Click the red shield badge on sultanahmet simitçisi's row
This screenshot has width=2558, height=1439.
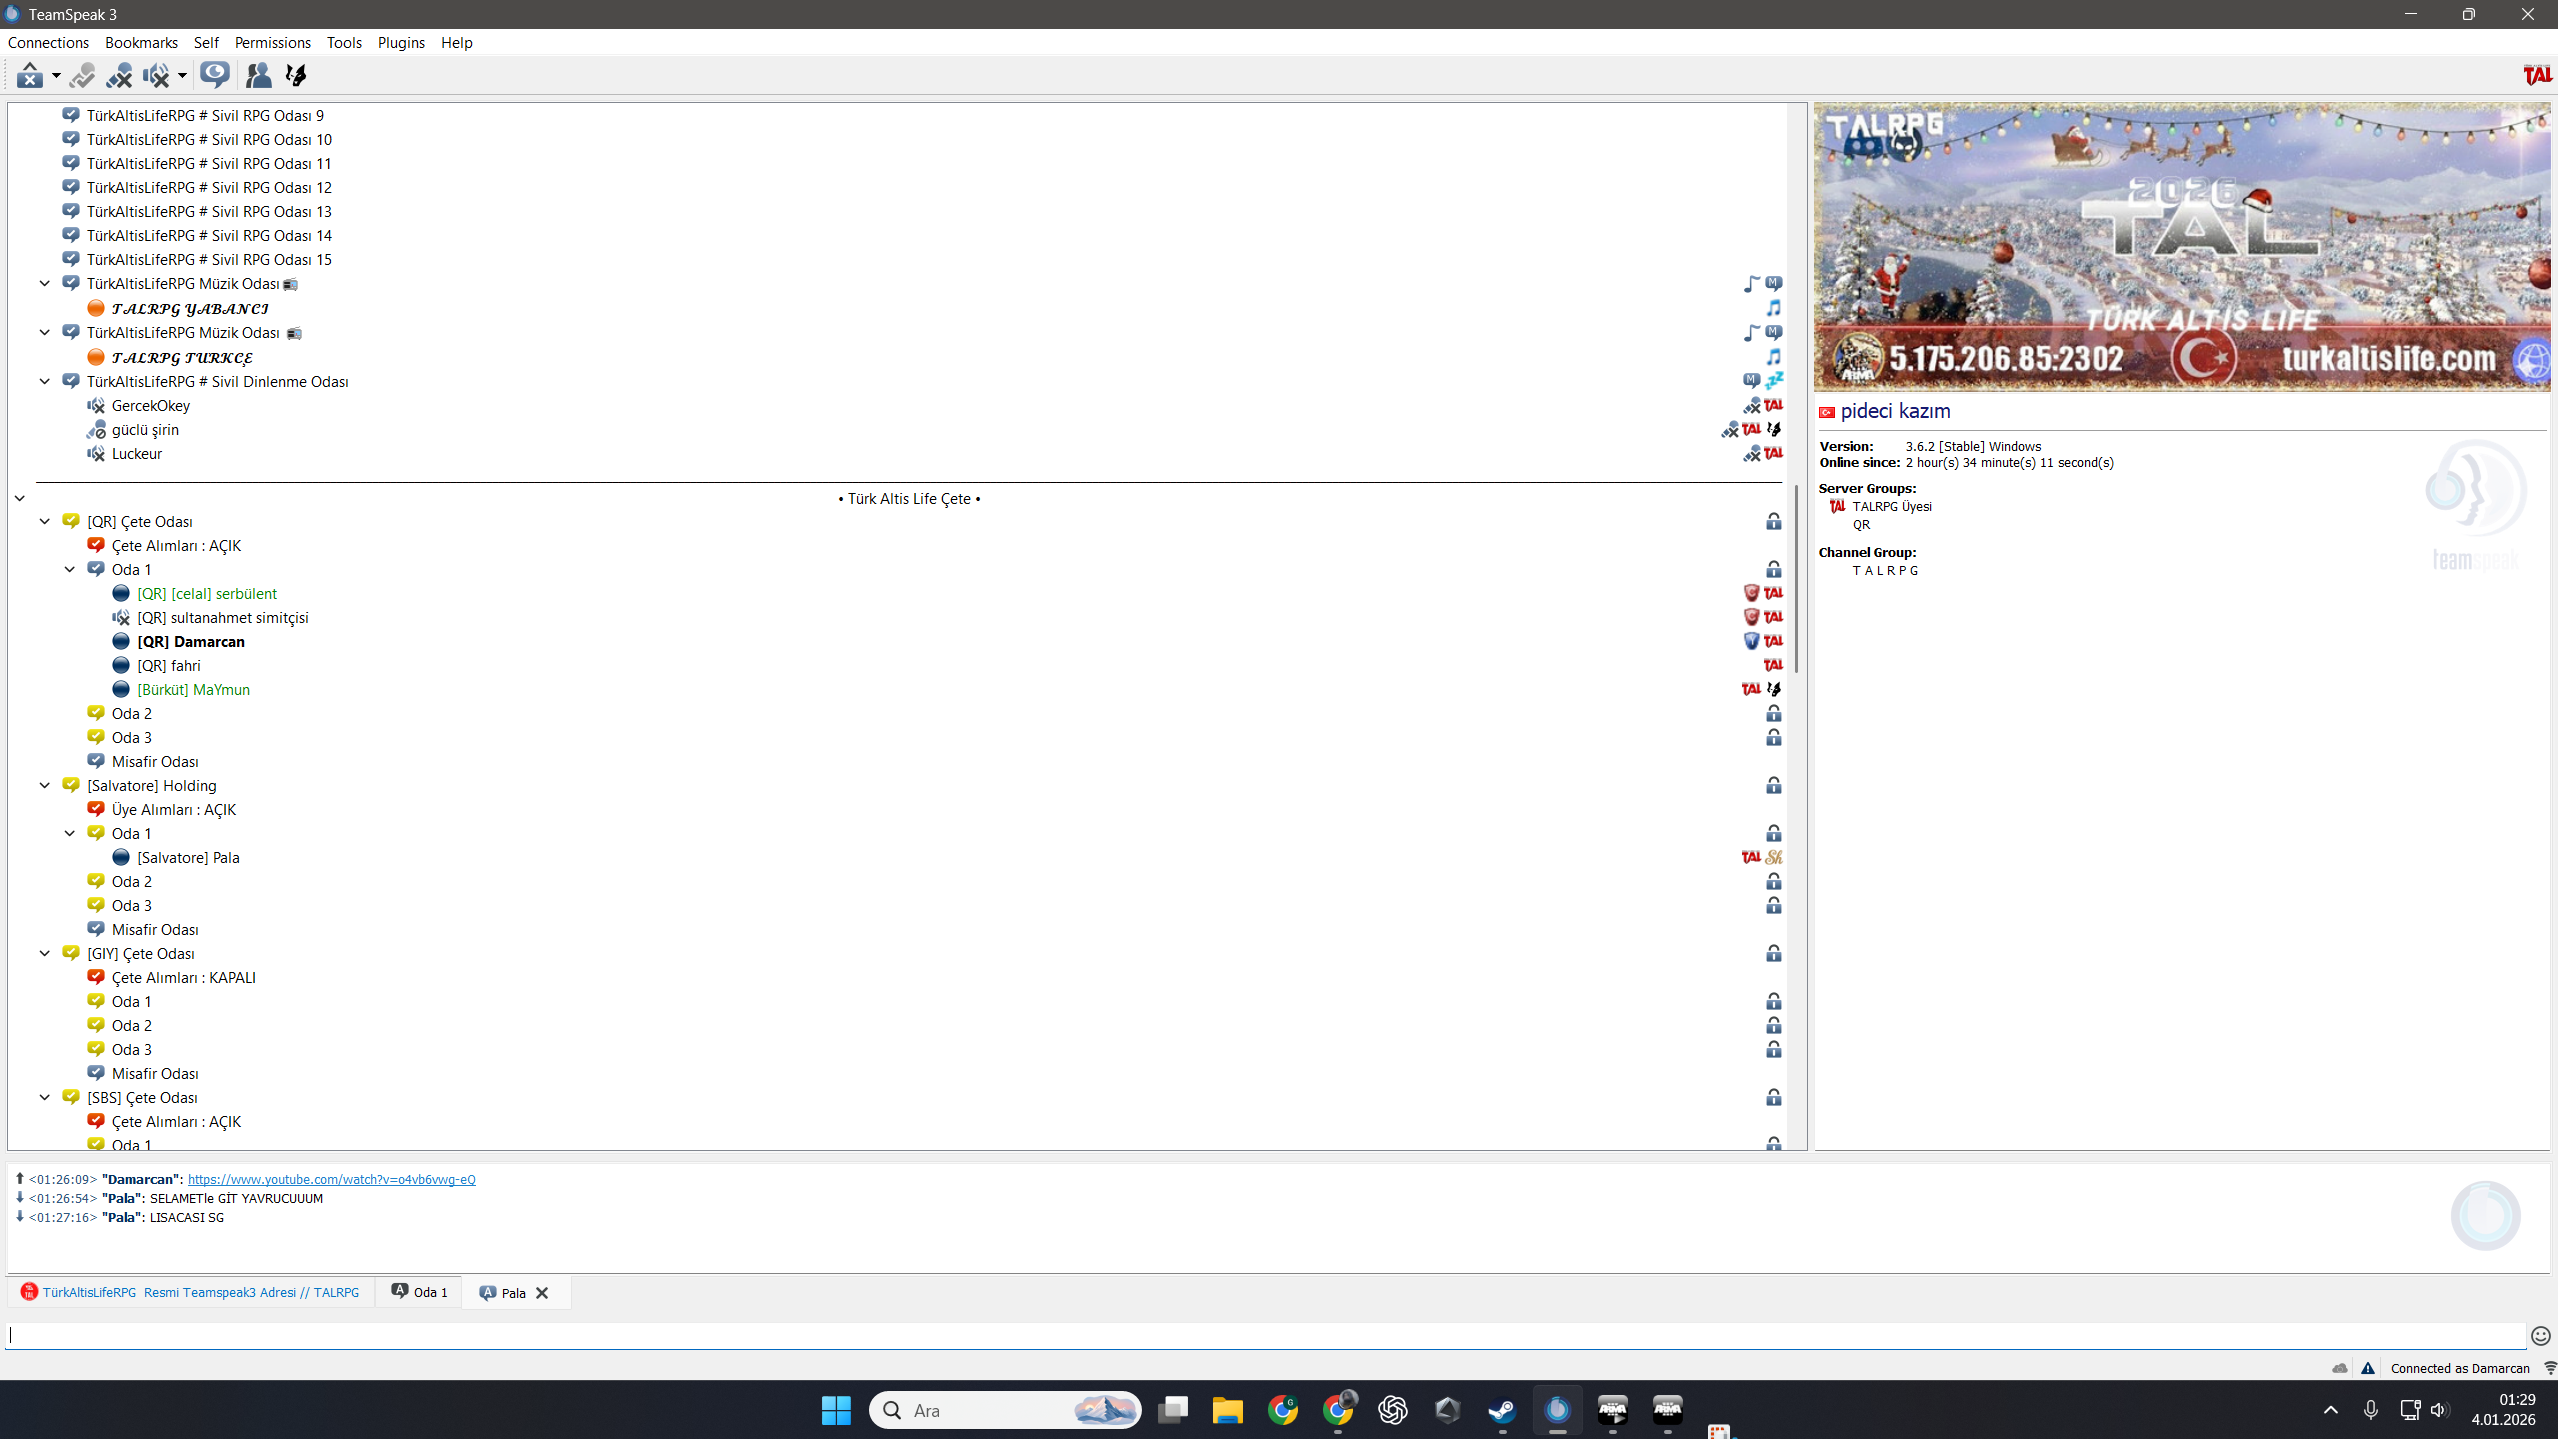click(1751, 617)
